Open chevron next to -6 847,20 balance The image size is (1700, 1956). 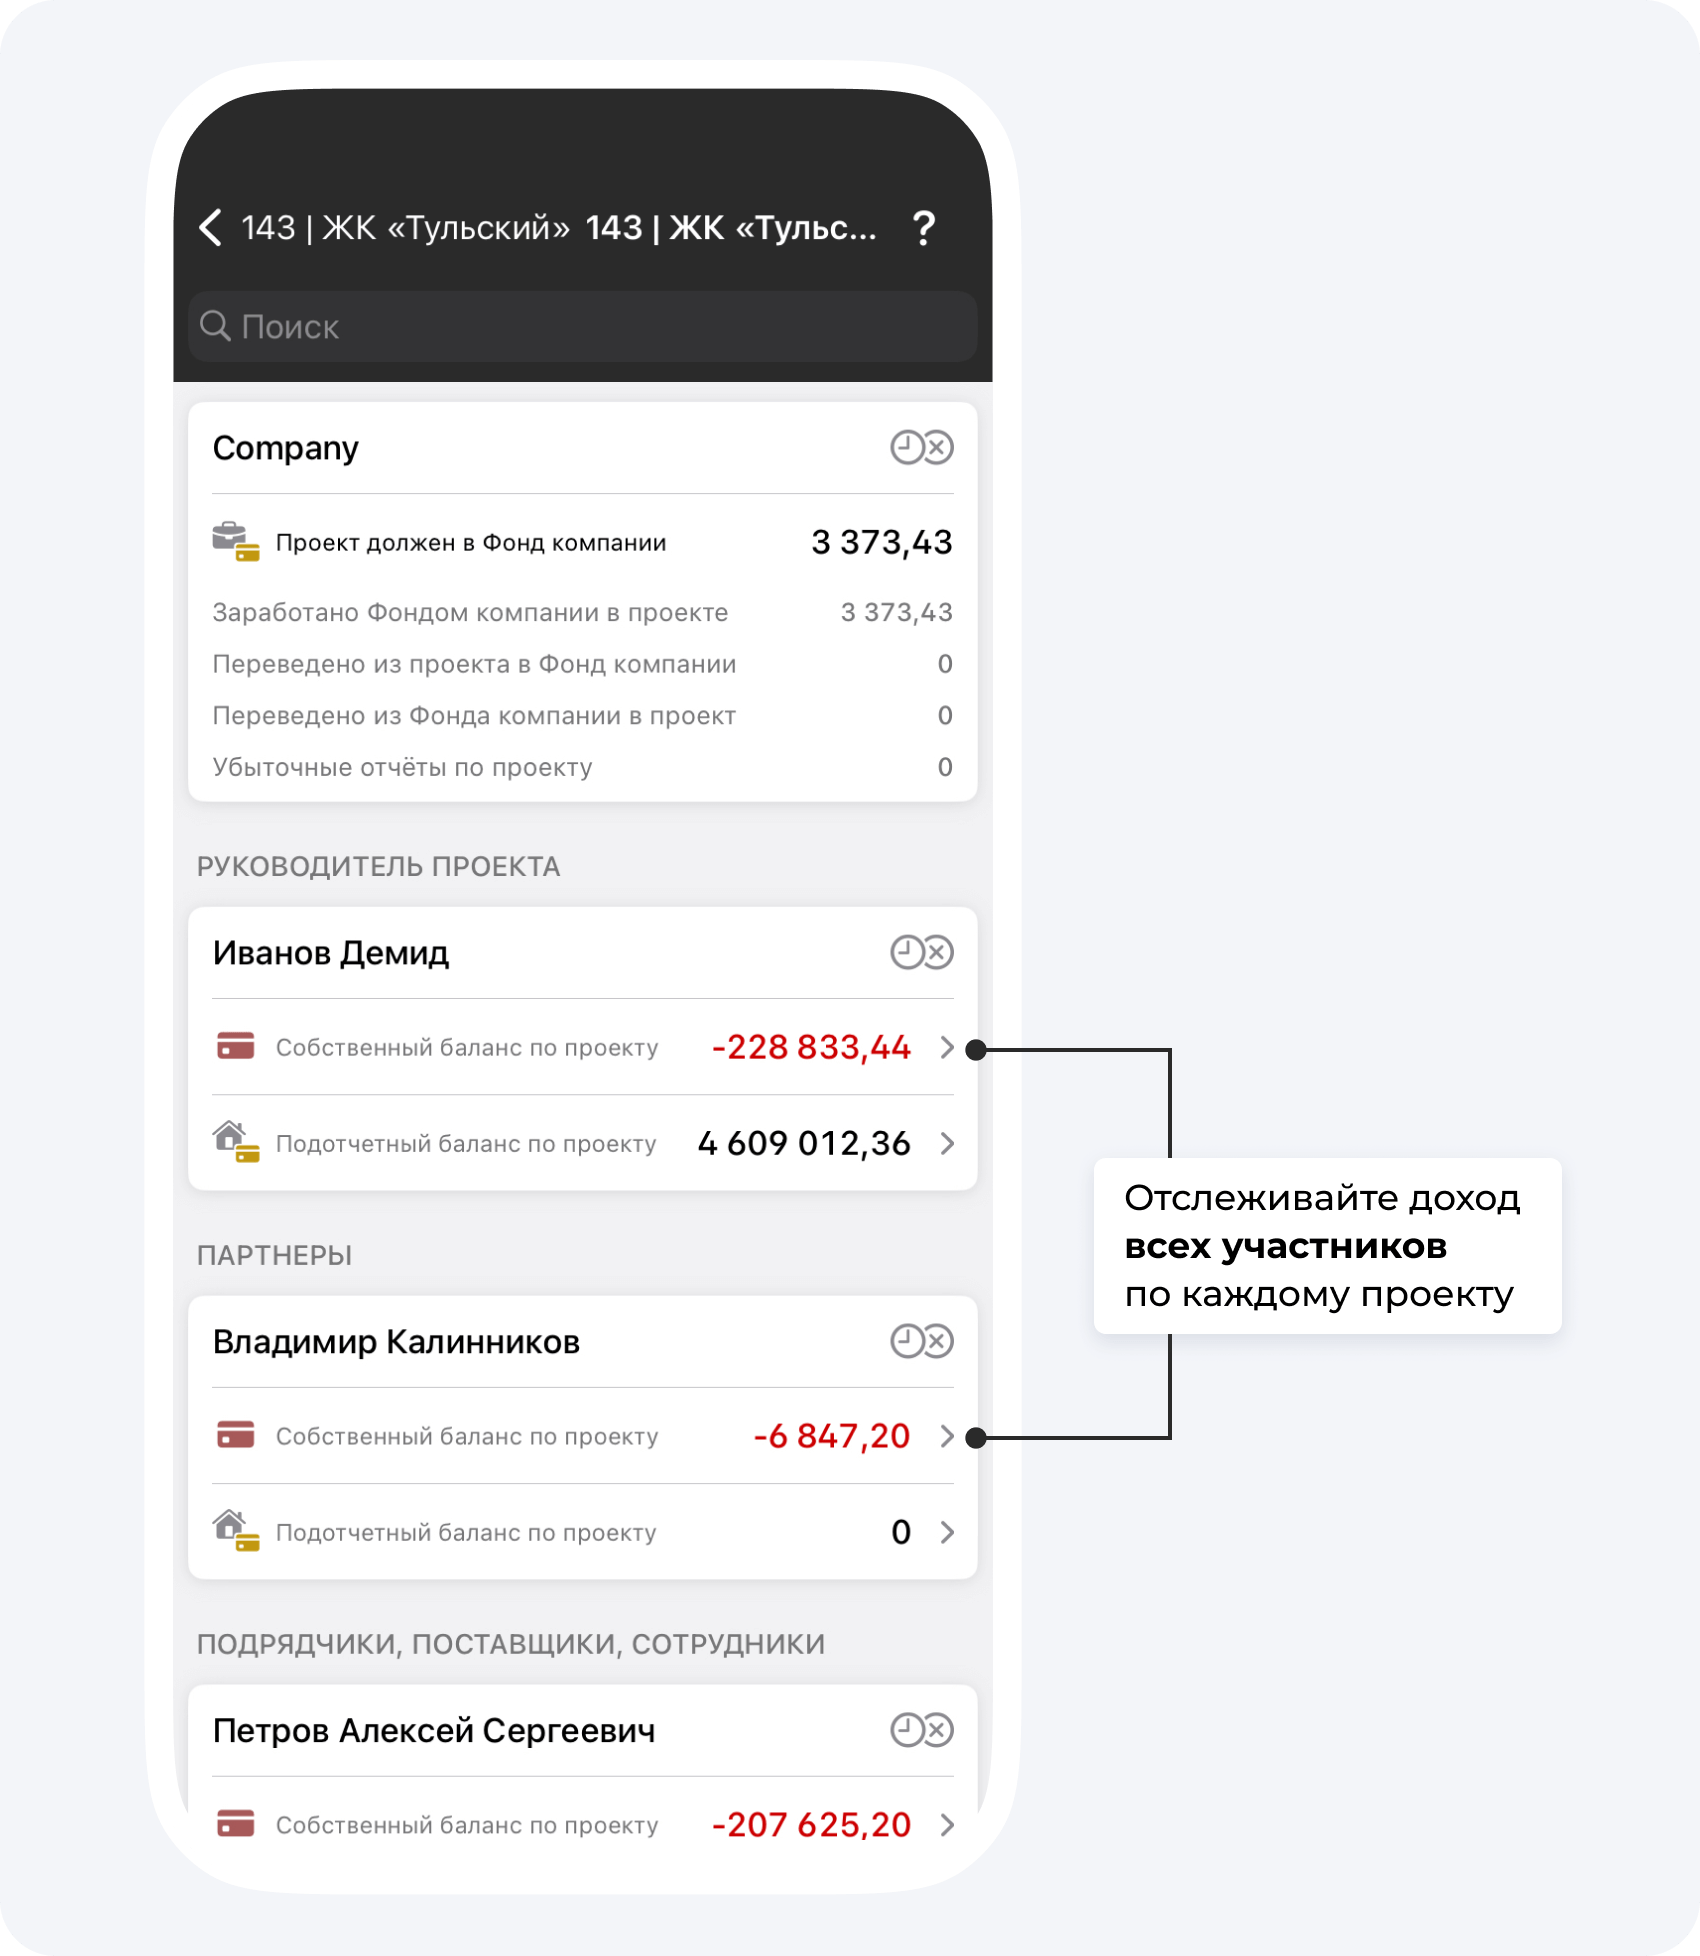pos(946,1436)
